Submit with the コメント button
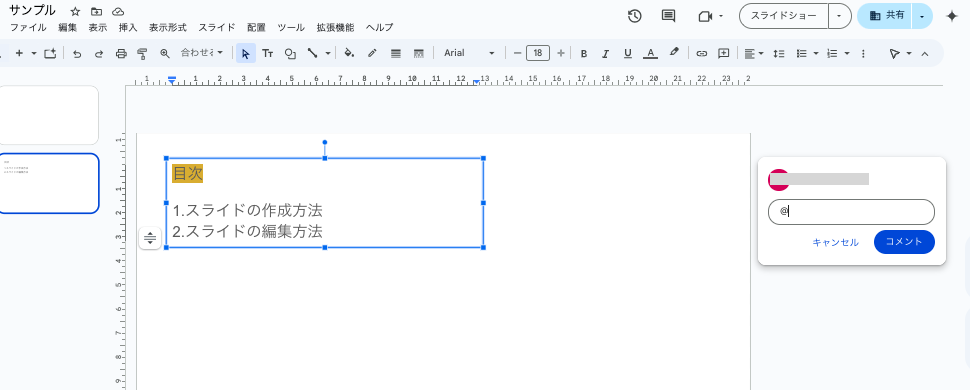The width and height of the screenshot is (970, 390). [x=904, y=242]
